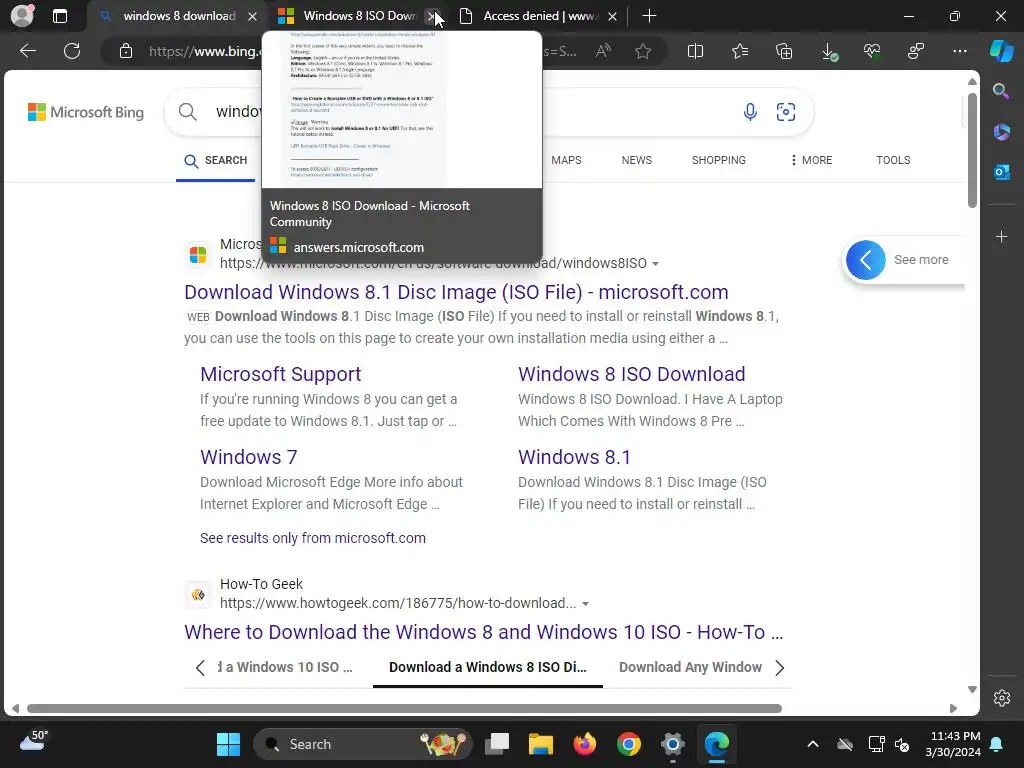Select Download a Windows 8 ISO section tab
Screen dimensions: 1024x768
click(488, 667)
